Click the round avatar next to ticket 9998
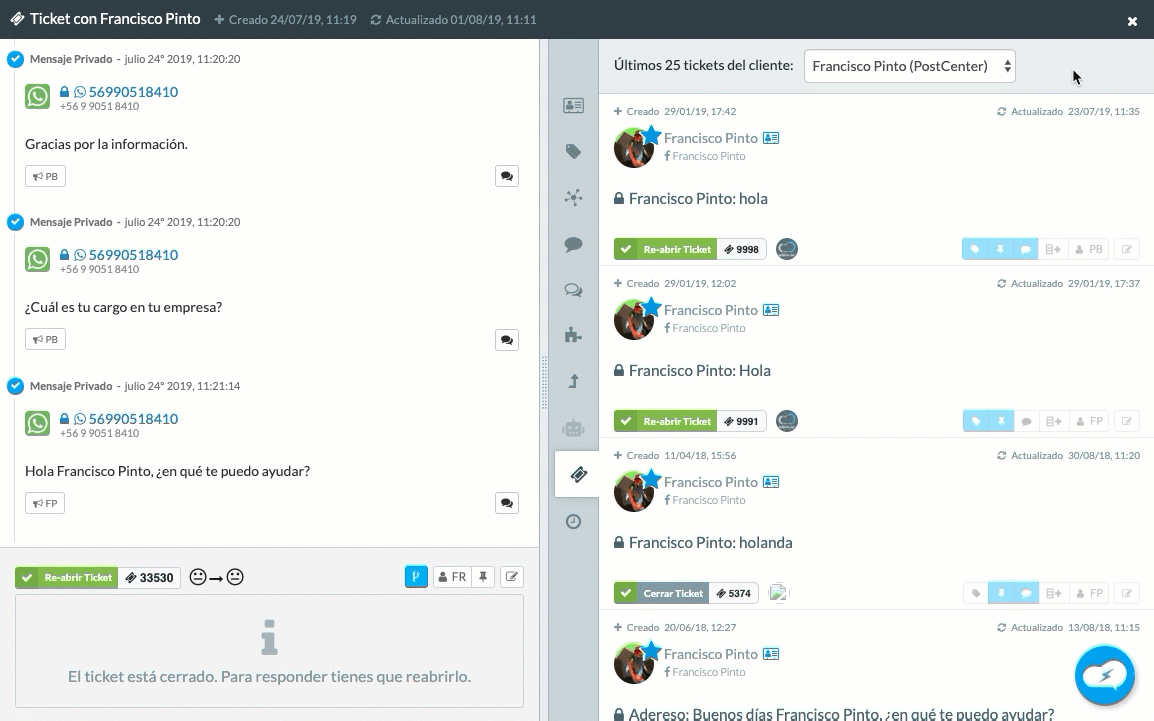1154x721 pixels. [787, 249]
